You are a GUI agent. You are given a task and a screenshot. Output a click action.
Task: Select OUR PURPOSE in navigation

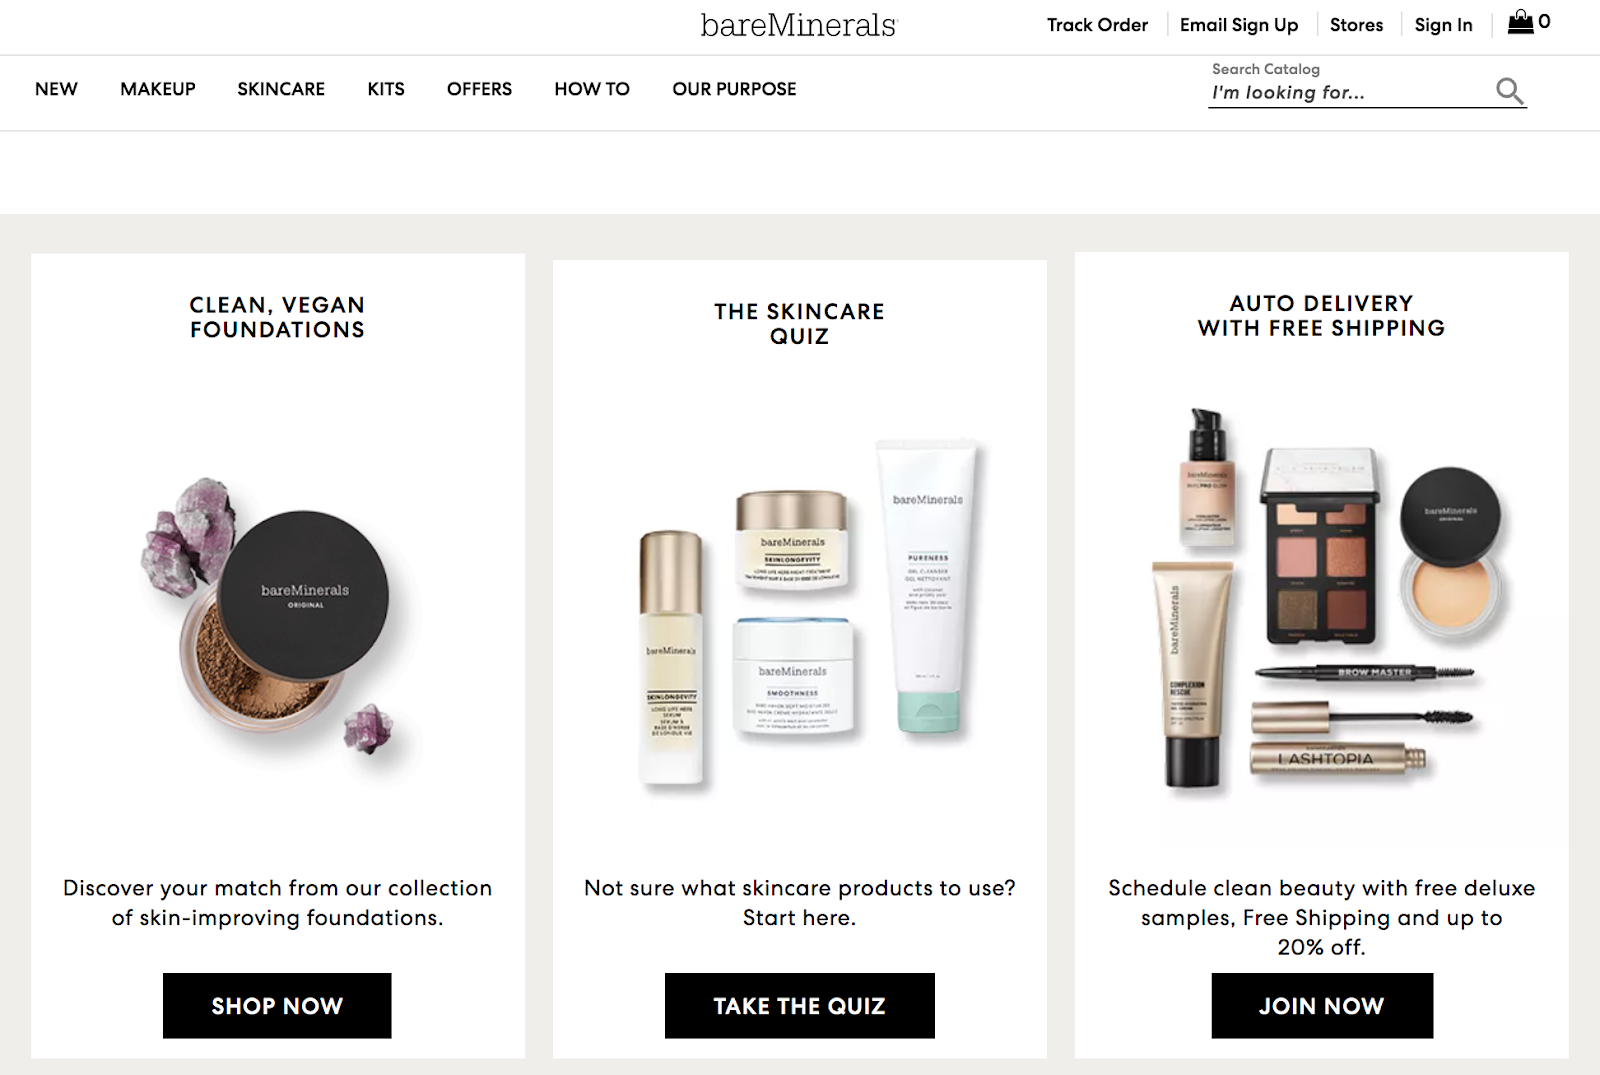(x=734, y=89)
